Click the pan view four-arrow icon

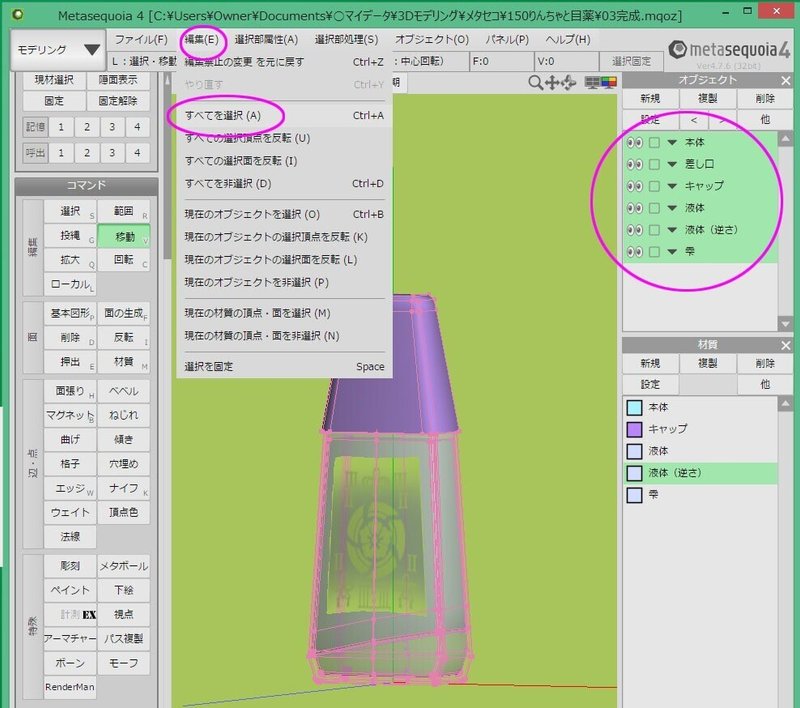(x=552, y=82)
